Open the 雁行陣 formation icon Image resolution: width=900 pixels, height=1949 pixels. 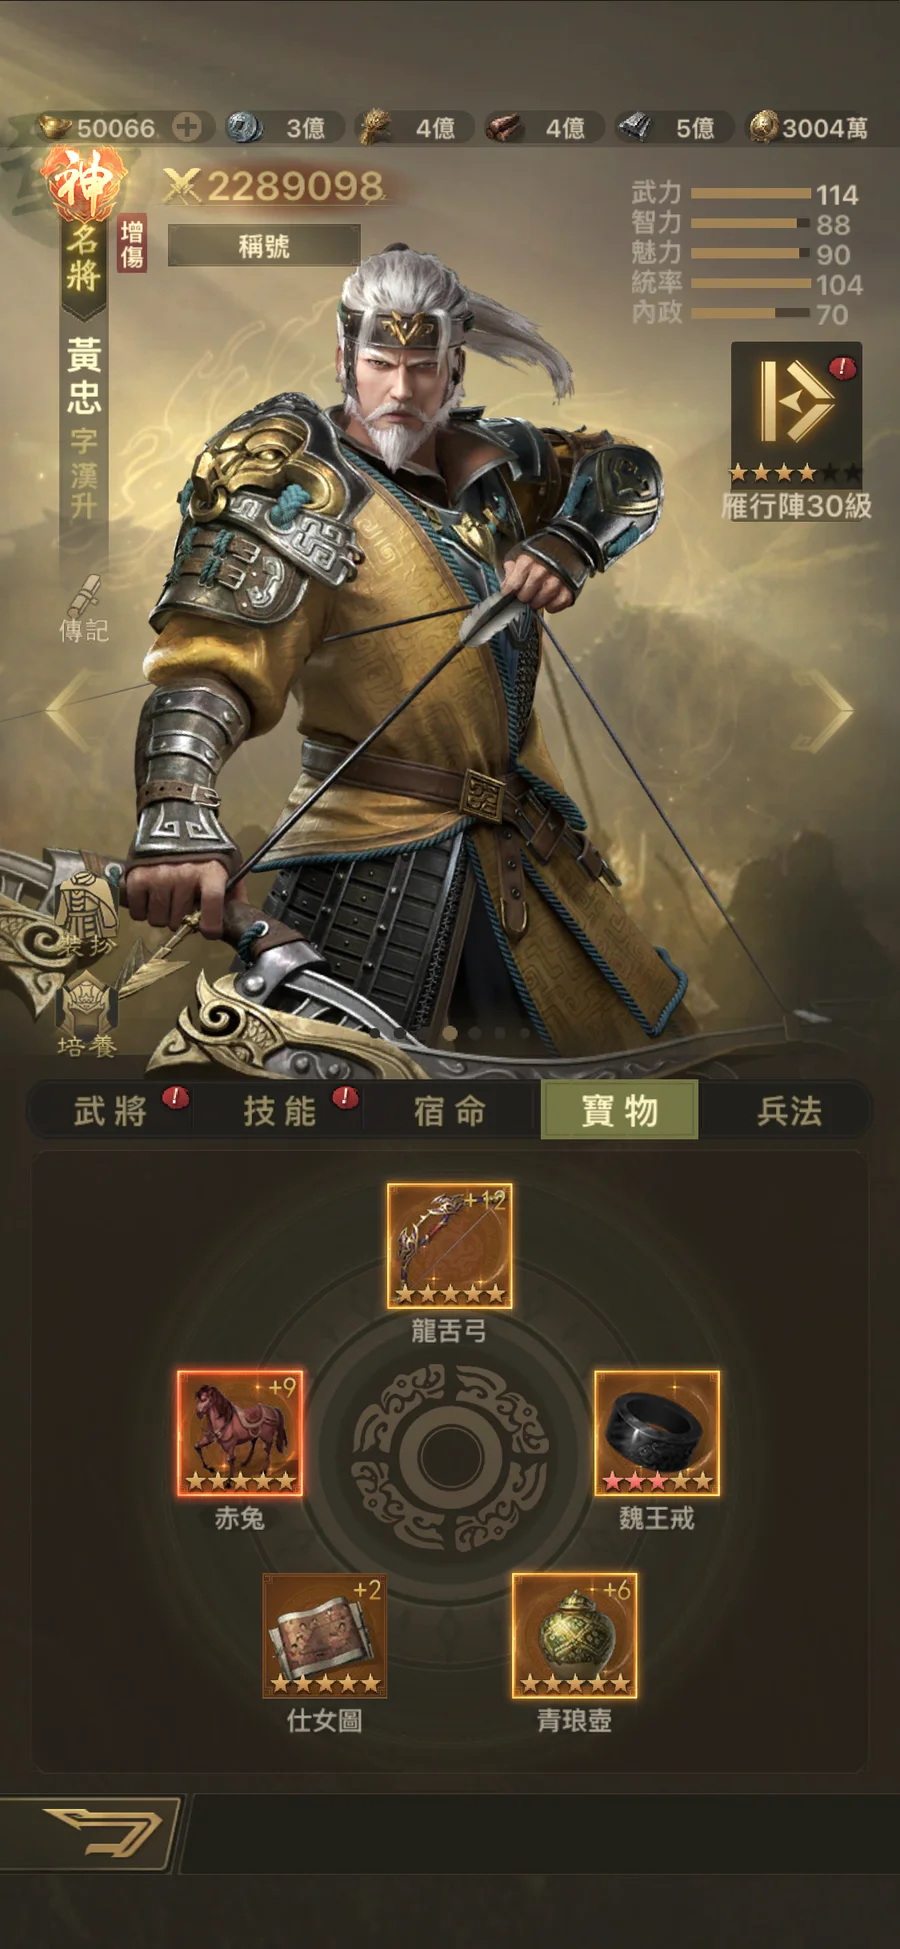pyautogui.click(x=796, y=414)
